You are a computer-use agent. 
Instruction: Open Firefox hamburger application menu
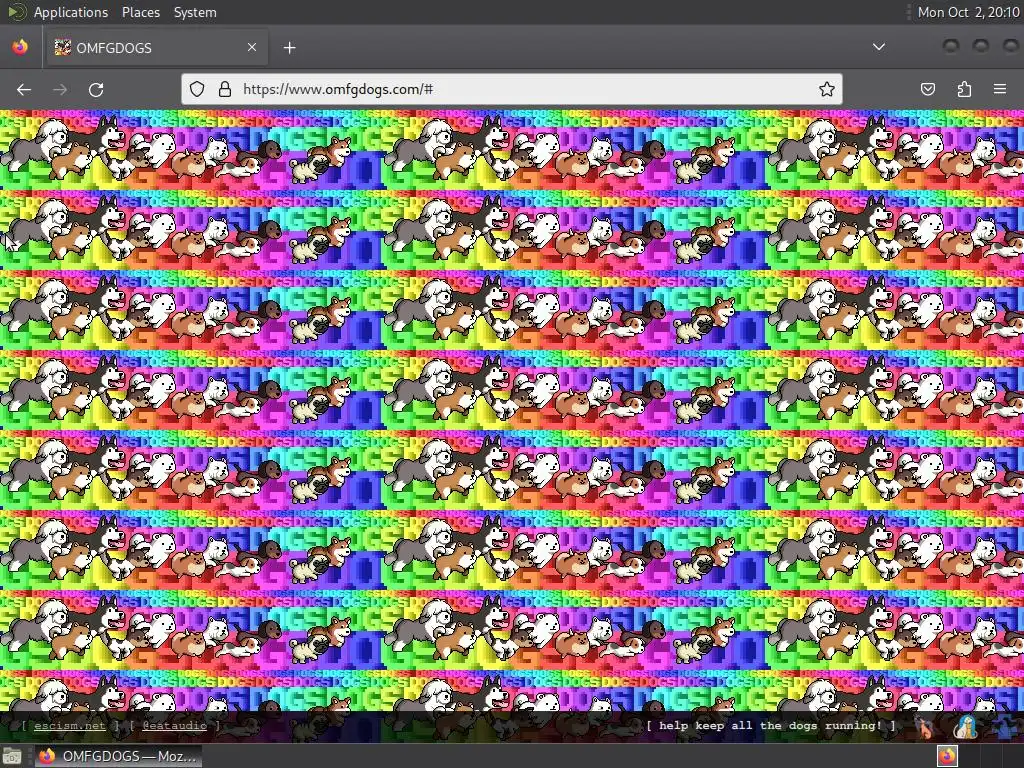click(1000, 89)
